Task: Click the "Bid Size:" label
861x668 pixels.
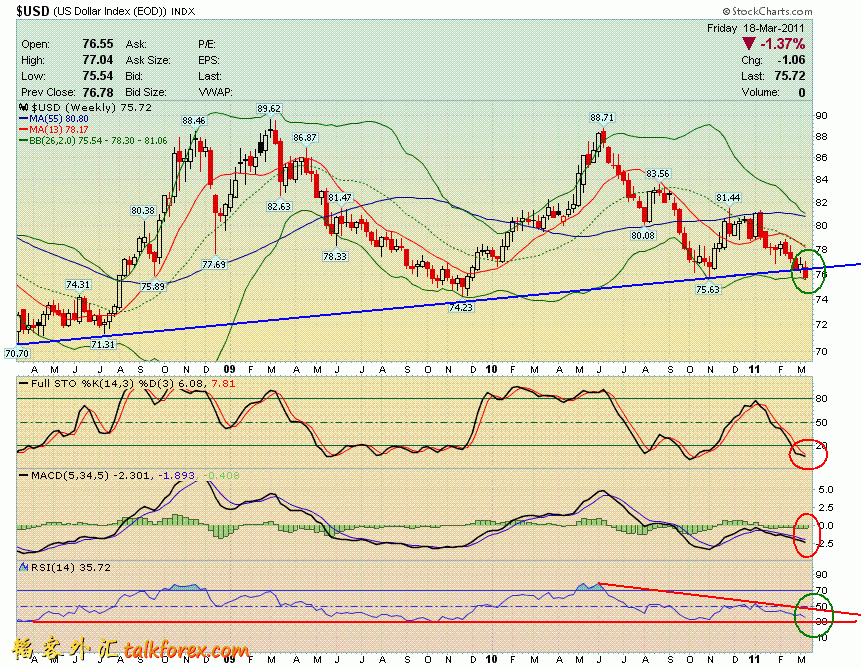Action: 146,92
